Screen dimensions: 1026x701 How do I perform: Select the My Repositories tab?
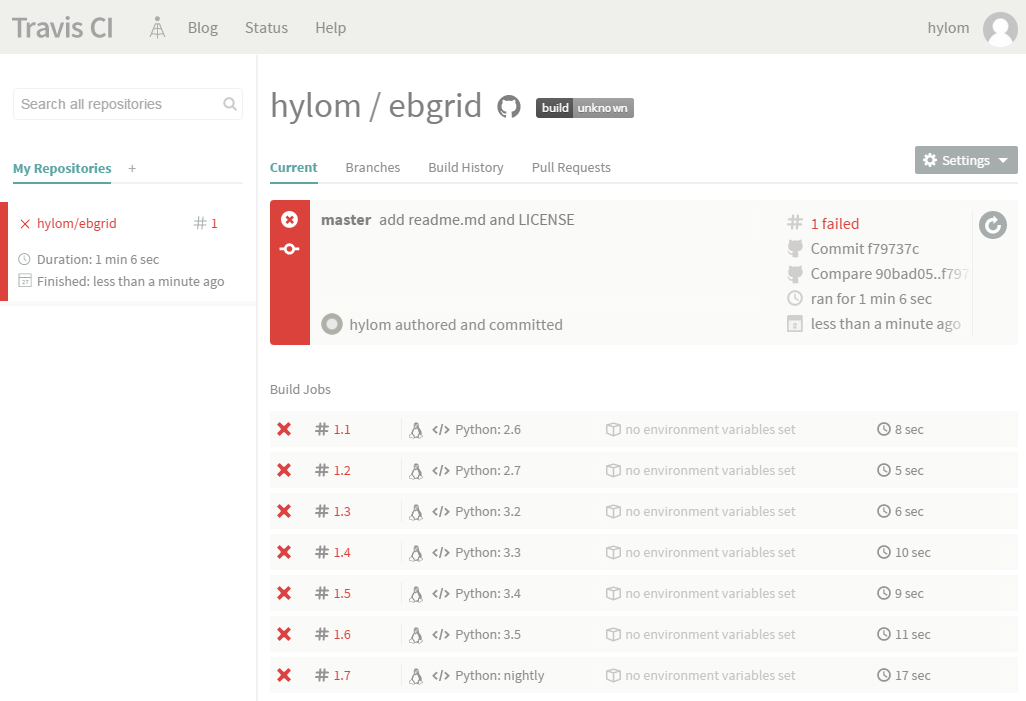tap(62, 168)
